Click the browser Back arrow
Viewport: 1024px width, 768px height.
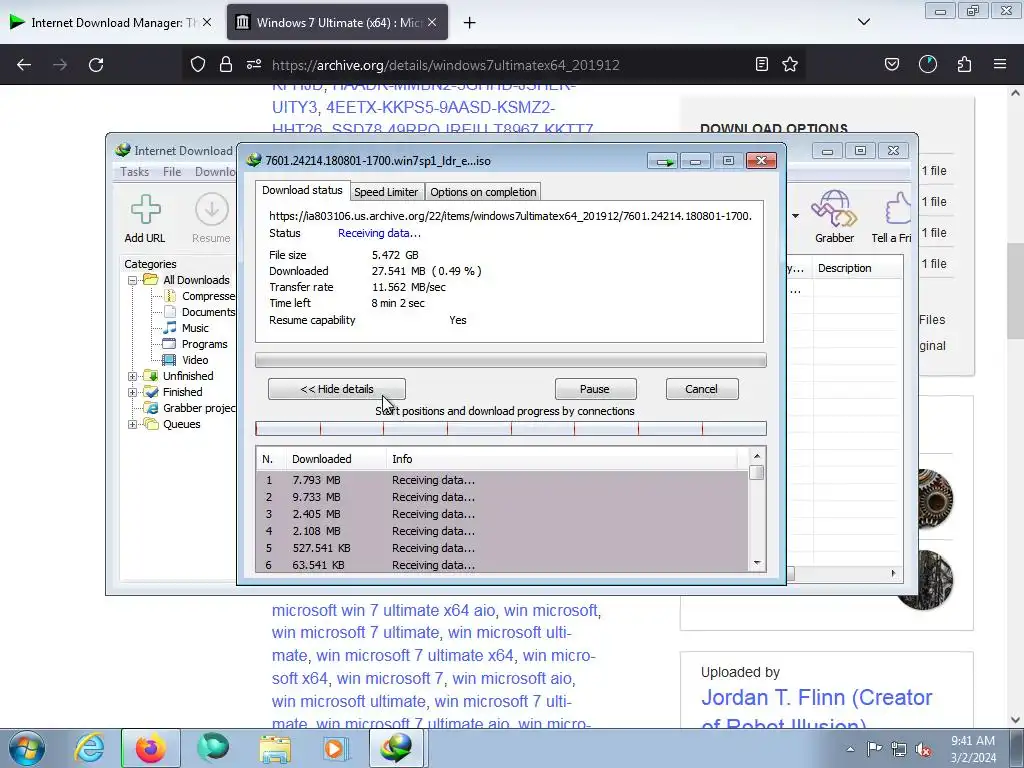24,65
